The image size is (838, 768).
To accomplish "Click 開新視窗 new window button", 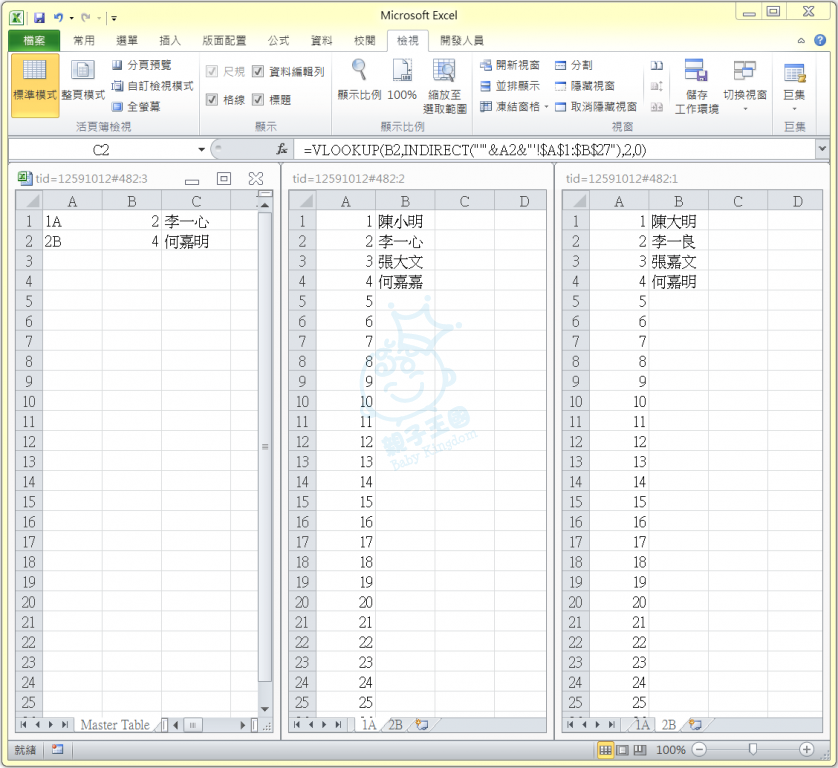I will (x=510, y=65).
